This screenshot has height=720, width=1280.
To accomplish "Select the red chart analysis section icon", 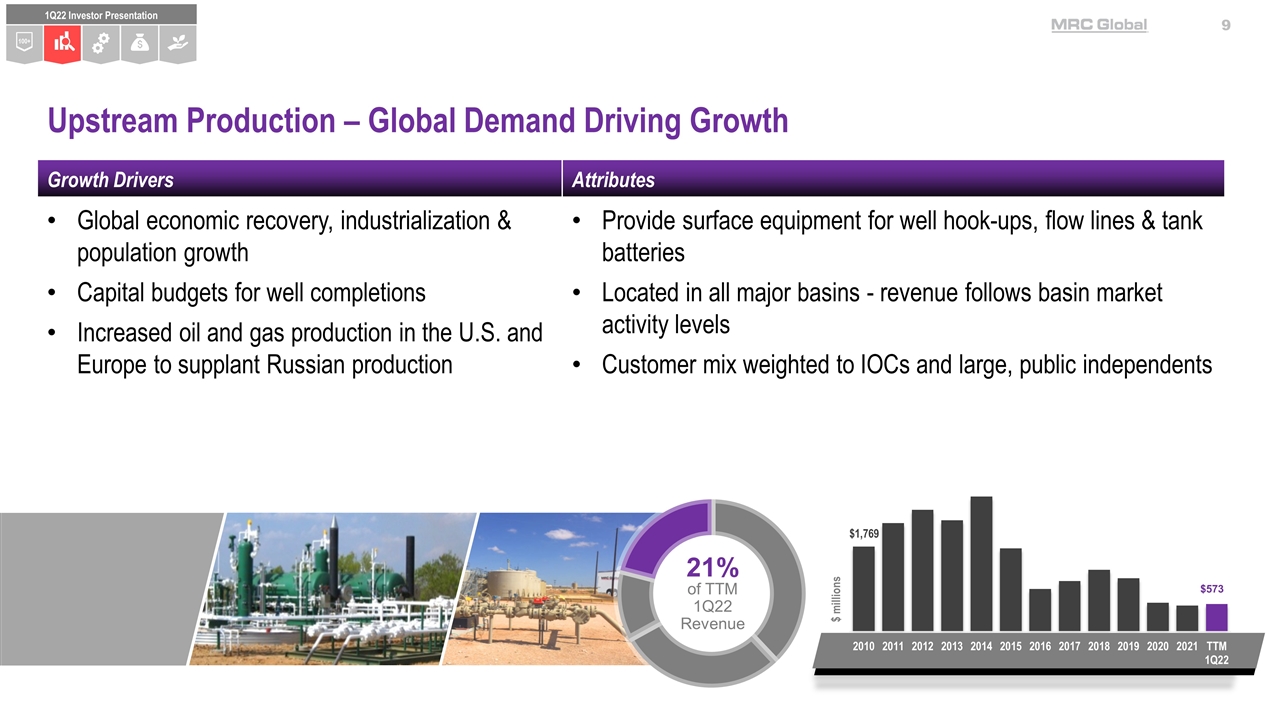I will pyautogui.click(x=63, y=44).
